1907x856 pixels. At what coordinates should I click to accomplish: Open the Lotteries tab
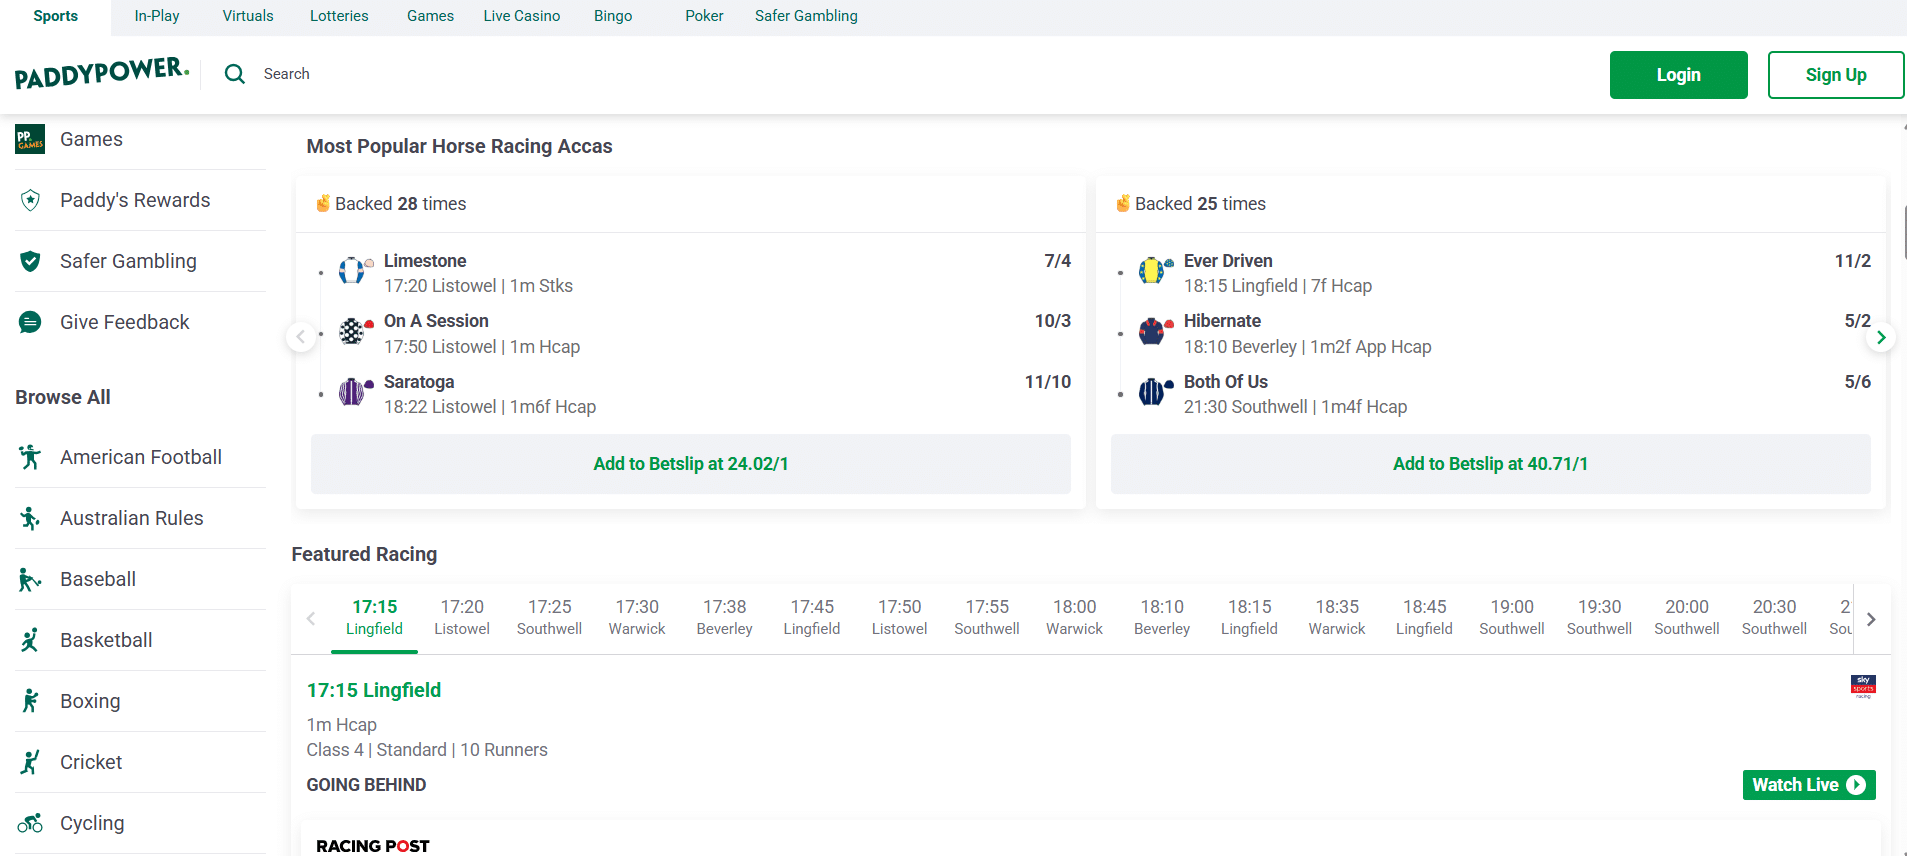pos(339,16)
